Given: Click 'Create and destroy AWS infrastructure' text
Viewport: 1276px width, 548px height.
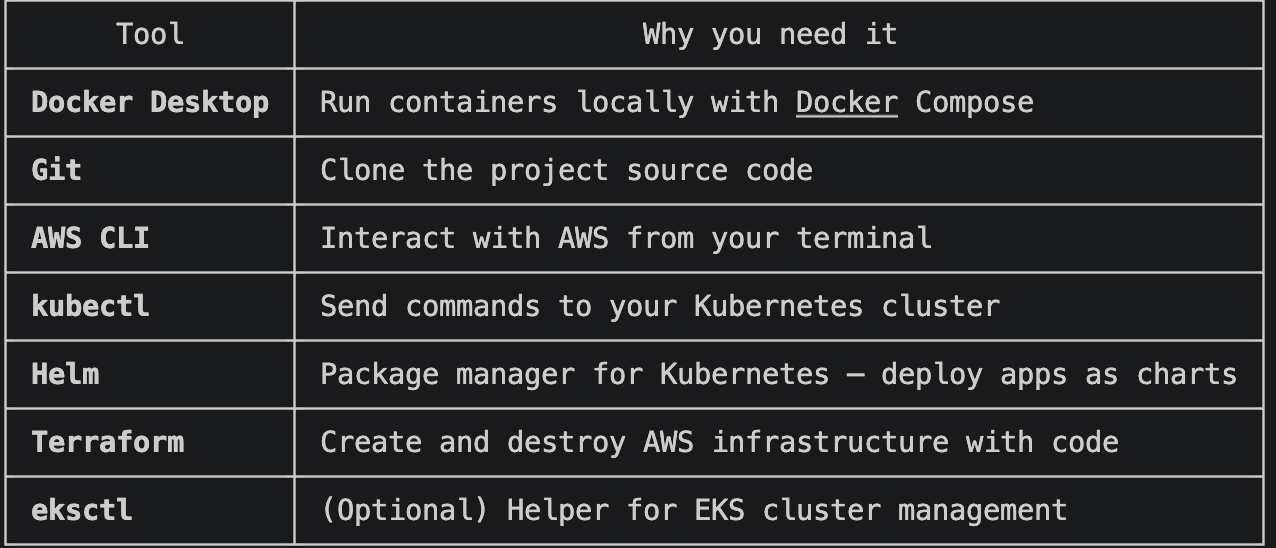Looking at the screenshot, I should [x=634, y=442].
